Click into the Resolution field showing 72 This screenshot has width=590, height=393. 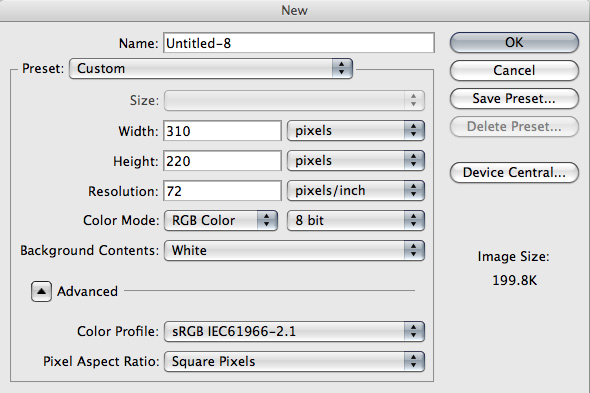pos(222,191)
